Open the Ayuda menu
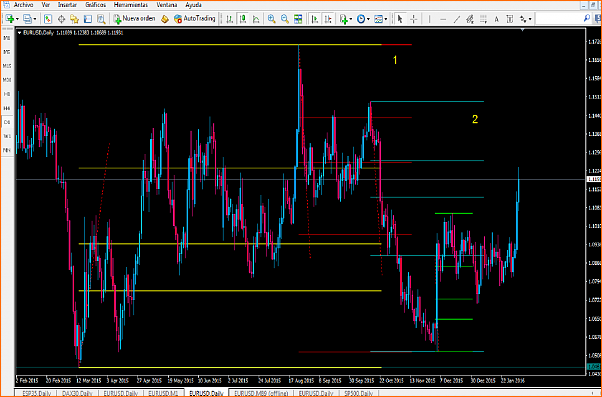 (x=194, y=5)
